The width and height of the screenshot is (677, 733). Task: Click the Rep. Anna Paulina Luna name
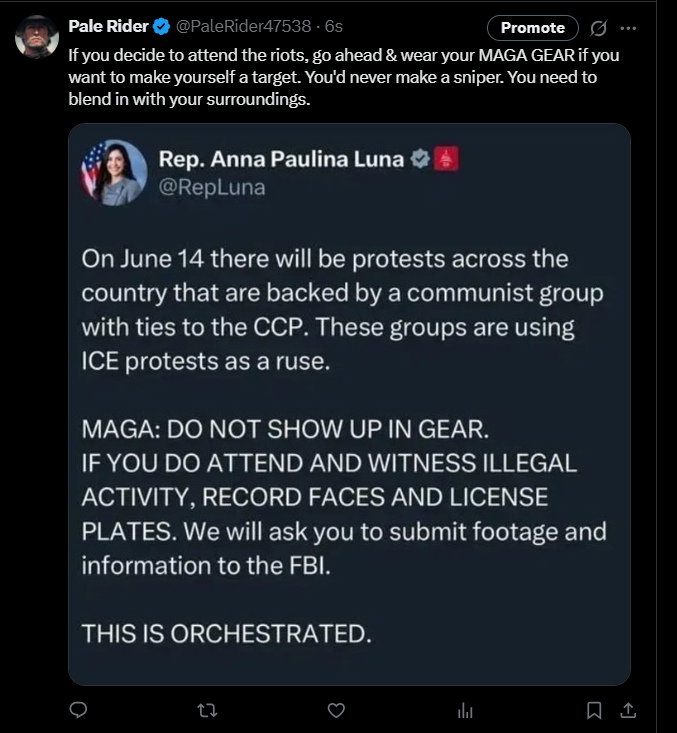pyautogui.click(x=281, y=159)
